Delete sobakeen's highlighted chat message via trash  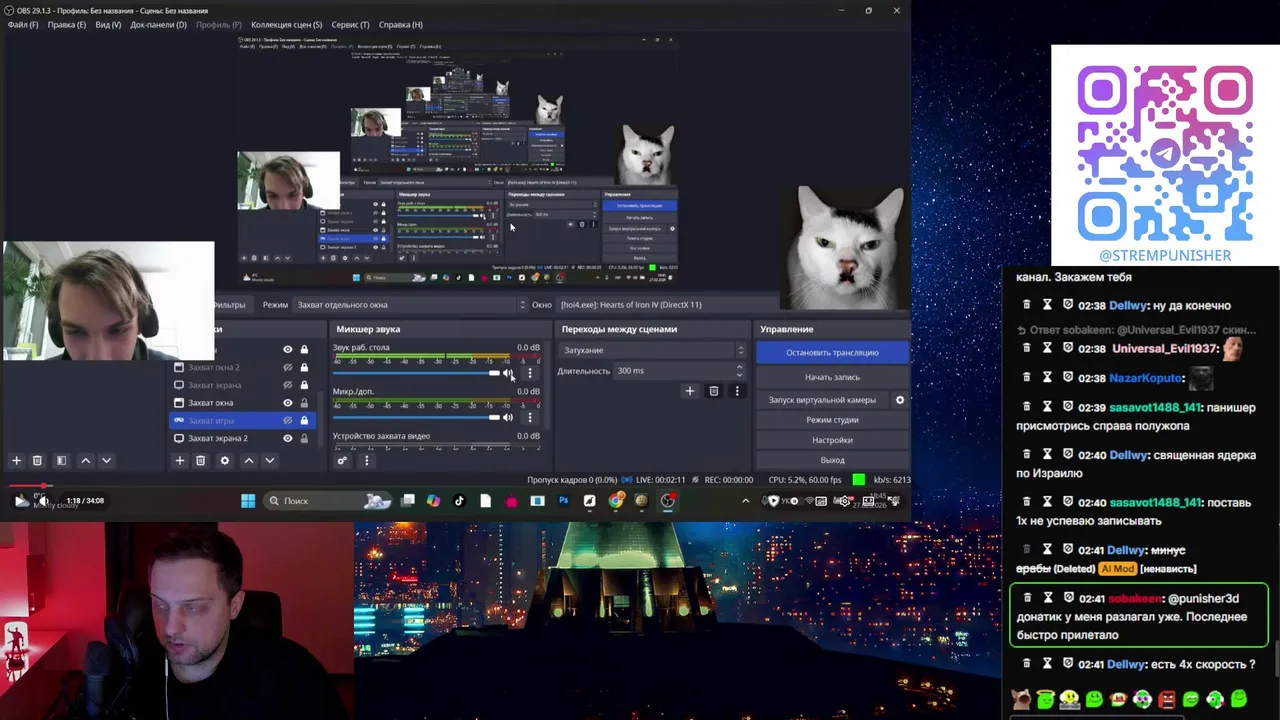1026,598
